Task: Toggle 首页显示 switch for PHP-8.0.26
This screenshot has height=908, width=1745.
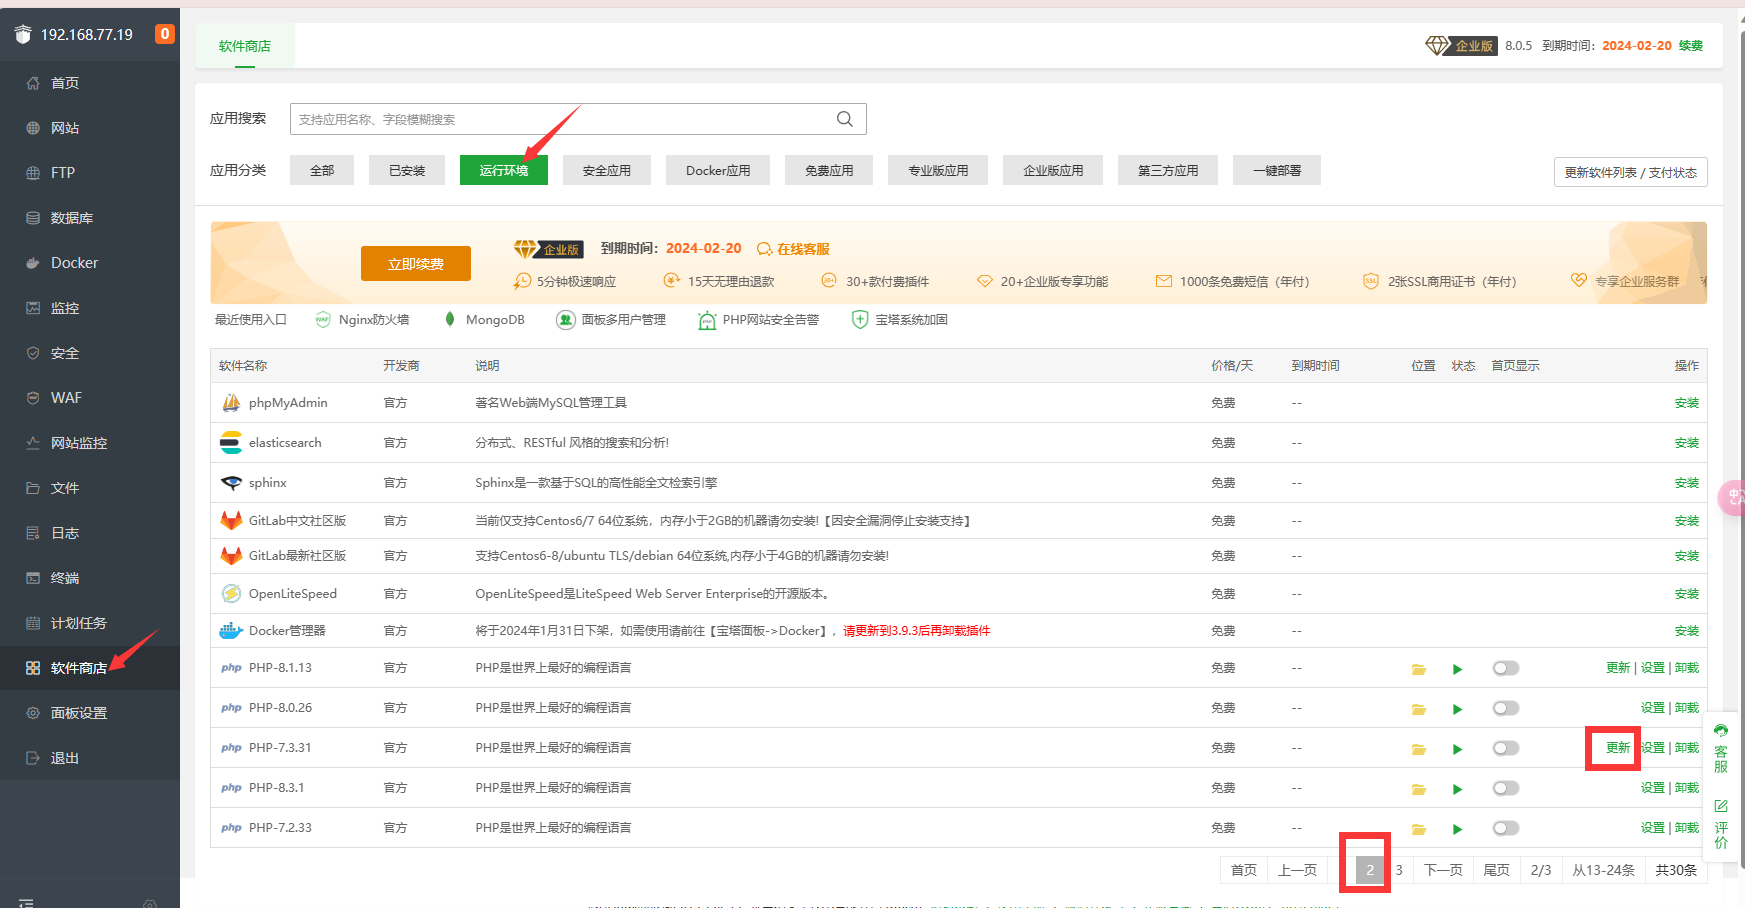Action: (1506, 708)
